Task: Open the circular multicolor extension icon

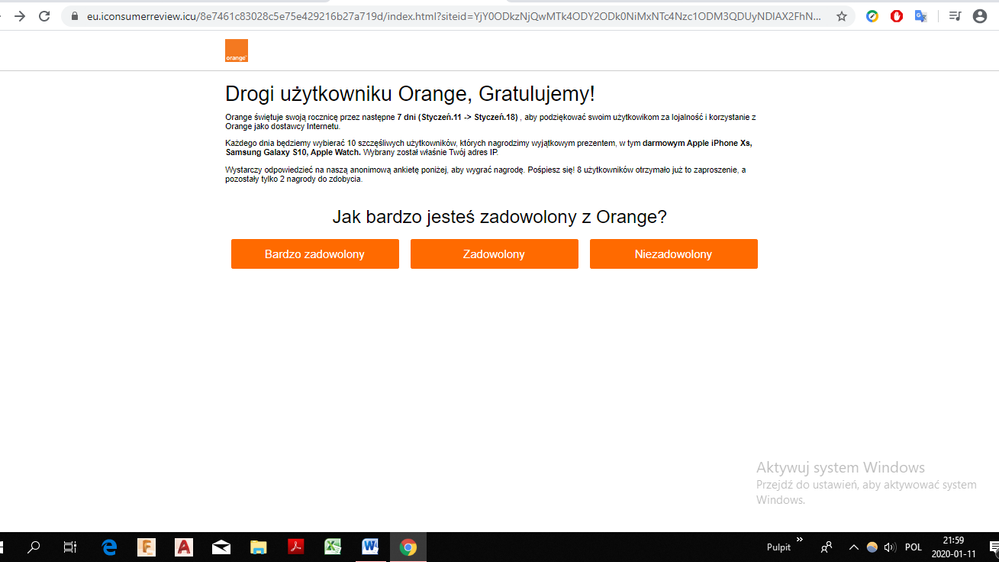Action: [872, 17]
